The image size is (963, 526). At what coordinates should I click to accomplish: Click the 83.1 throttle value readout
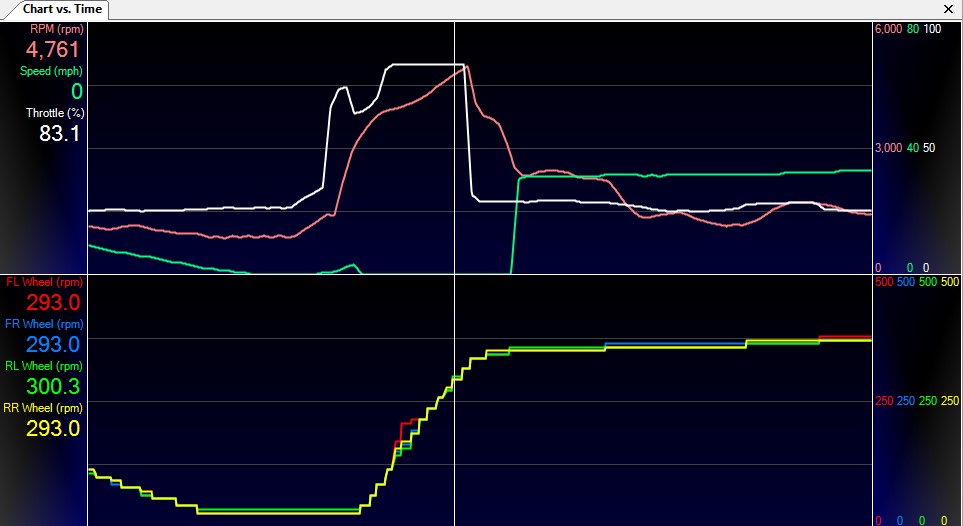[x=60, y=134]
